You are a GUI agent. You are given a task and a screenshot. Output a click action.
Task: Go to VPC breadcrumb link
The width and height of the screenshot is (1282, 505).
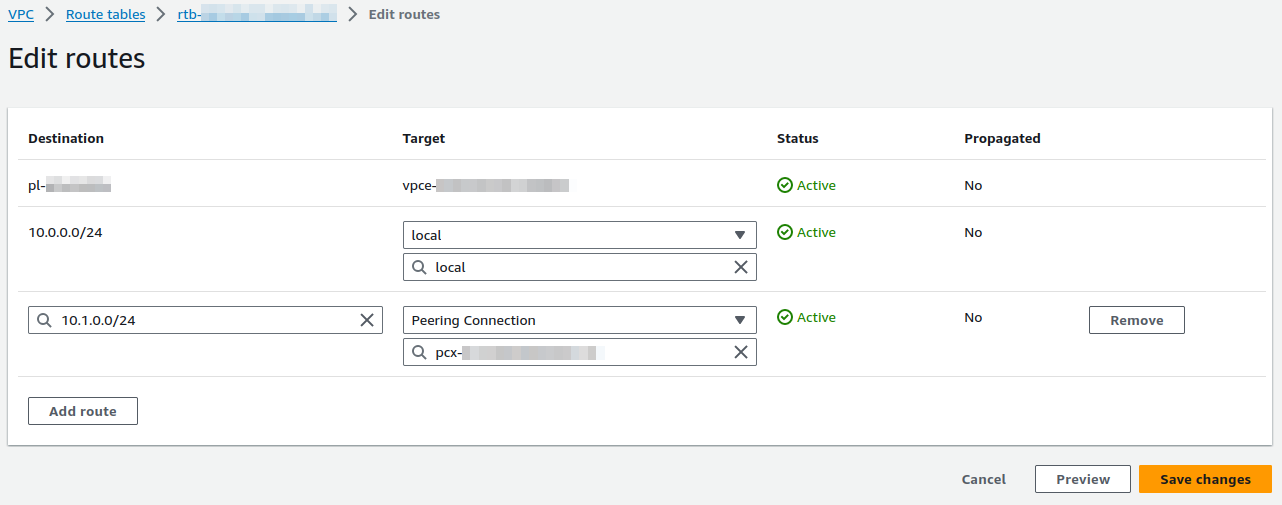(21, 15)
